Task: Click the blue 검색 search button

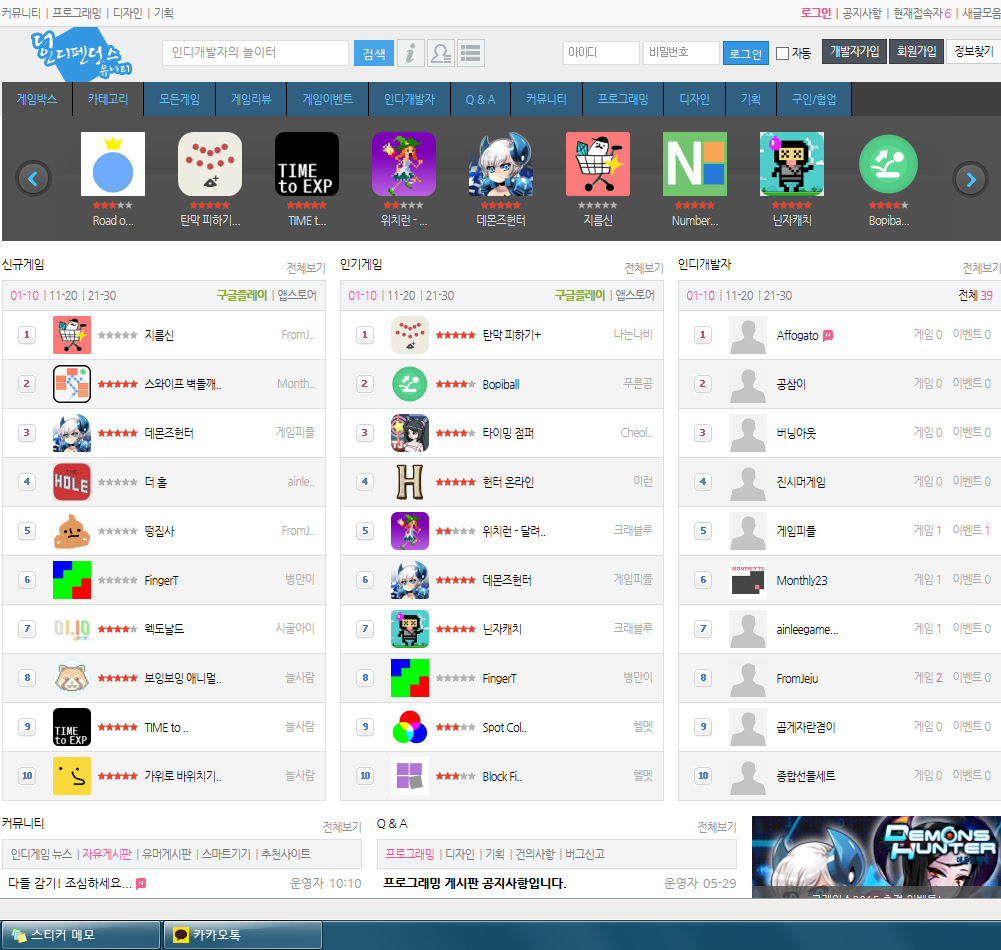Action: [373, 53]
